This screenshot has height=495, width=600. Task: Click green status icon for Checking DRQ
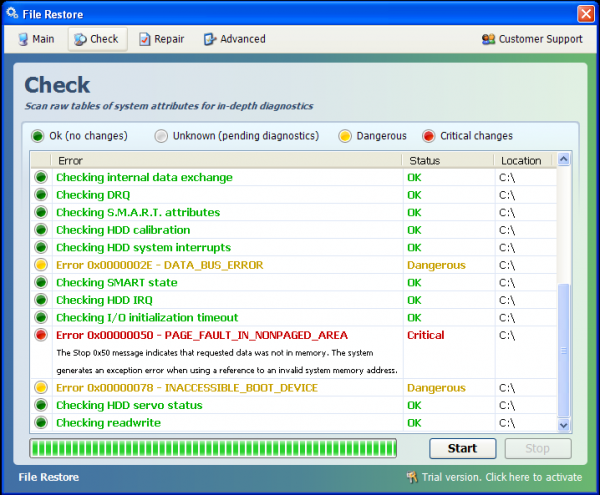[41, 195]
